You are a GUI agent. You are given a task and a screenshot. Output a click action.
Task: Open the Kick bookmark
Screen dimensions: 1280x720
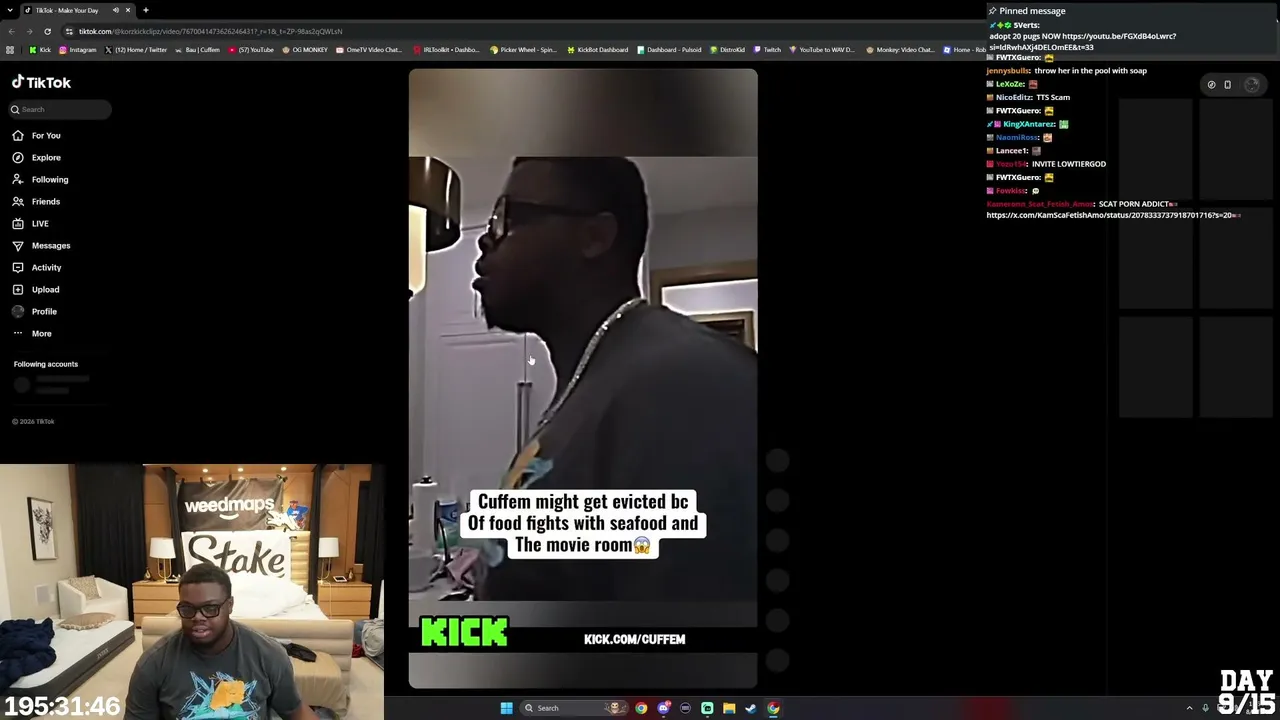[x=40, y=50]
